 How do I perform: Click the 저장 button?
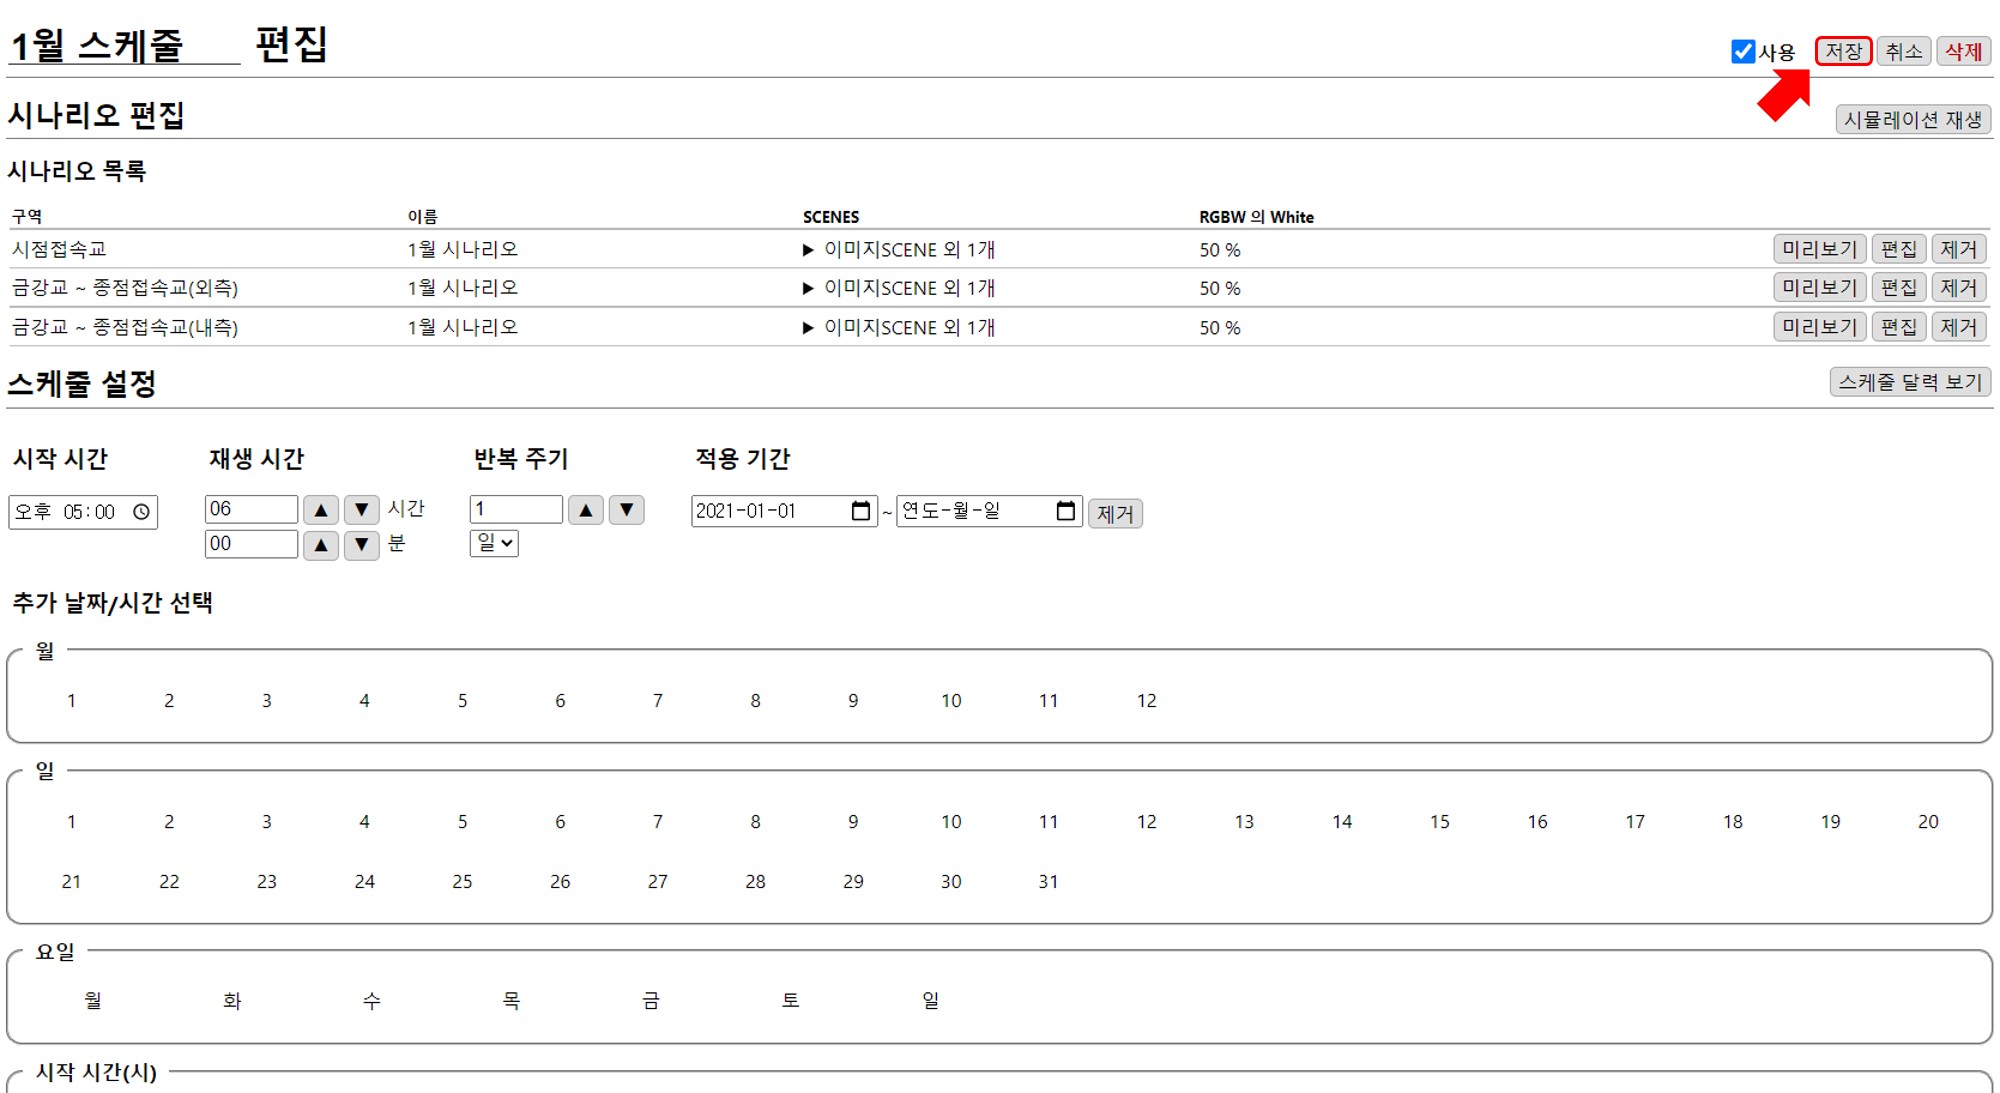coord(1844,51)
